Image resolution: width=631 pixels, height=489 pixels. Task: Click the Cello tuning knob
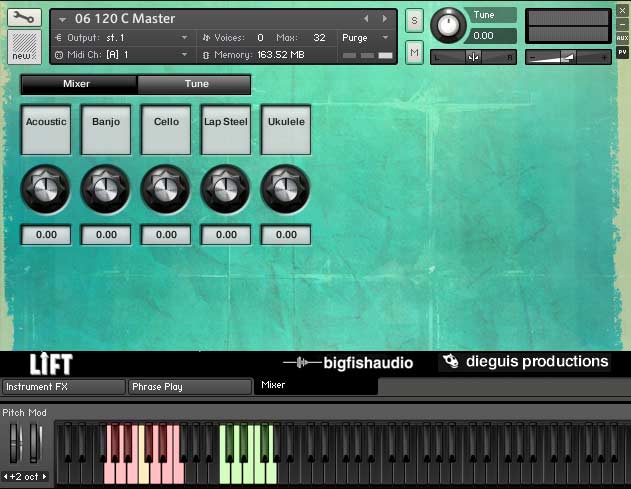165,189
